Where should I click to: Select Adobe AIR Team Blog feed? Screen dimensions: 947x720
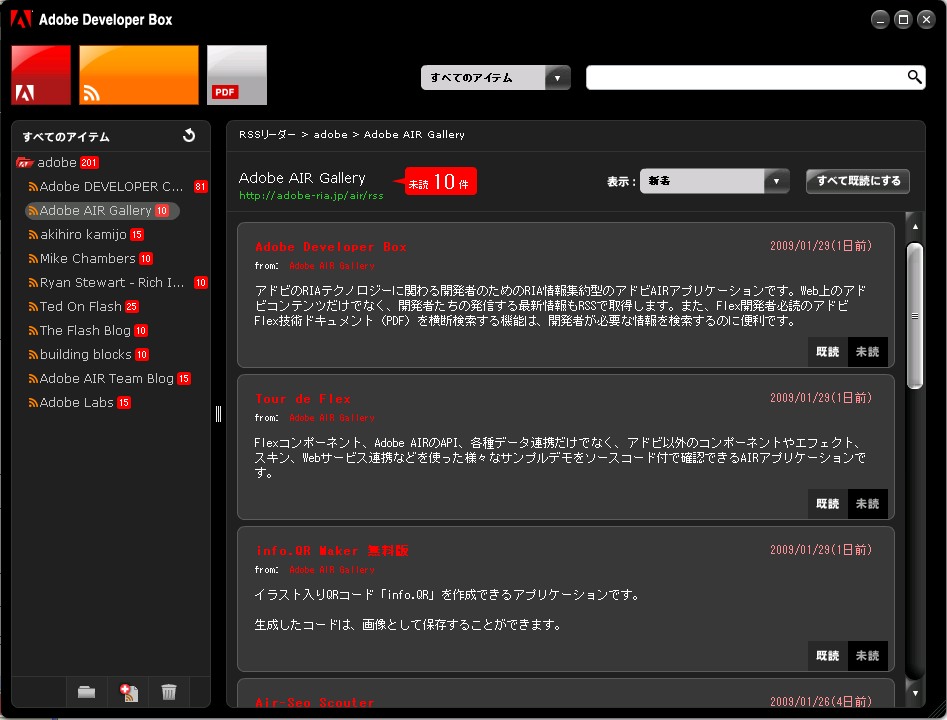(x=107, y=379)
